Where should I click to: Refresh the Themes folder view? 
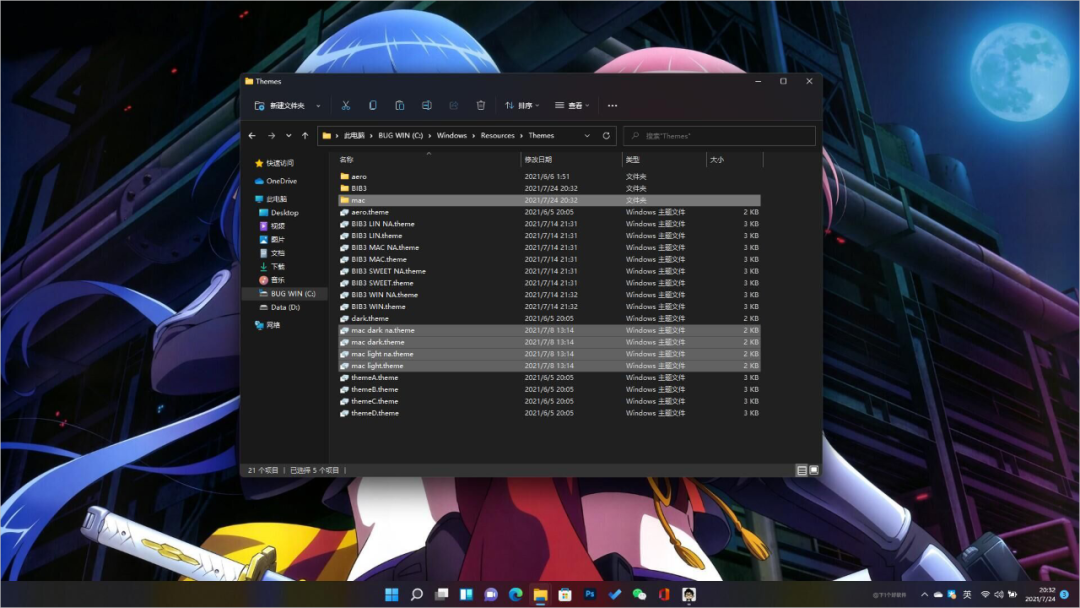coord(605,135)
